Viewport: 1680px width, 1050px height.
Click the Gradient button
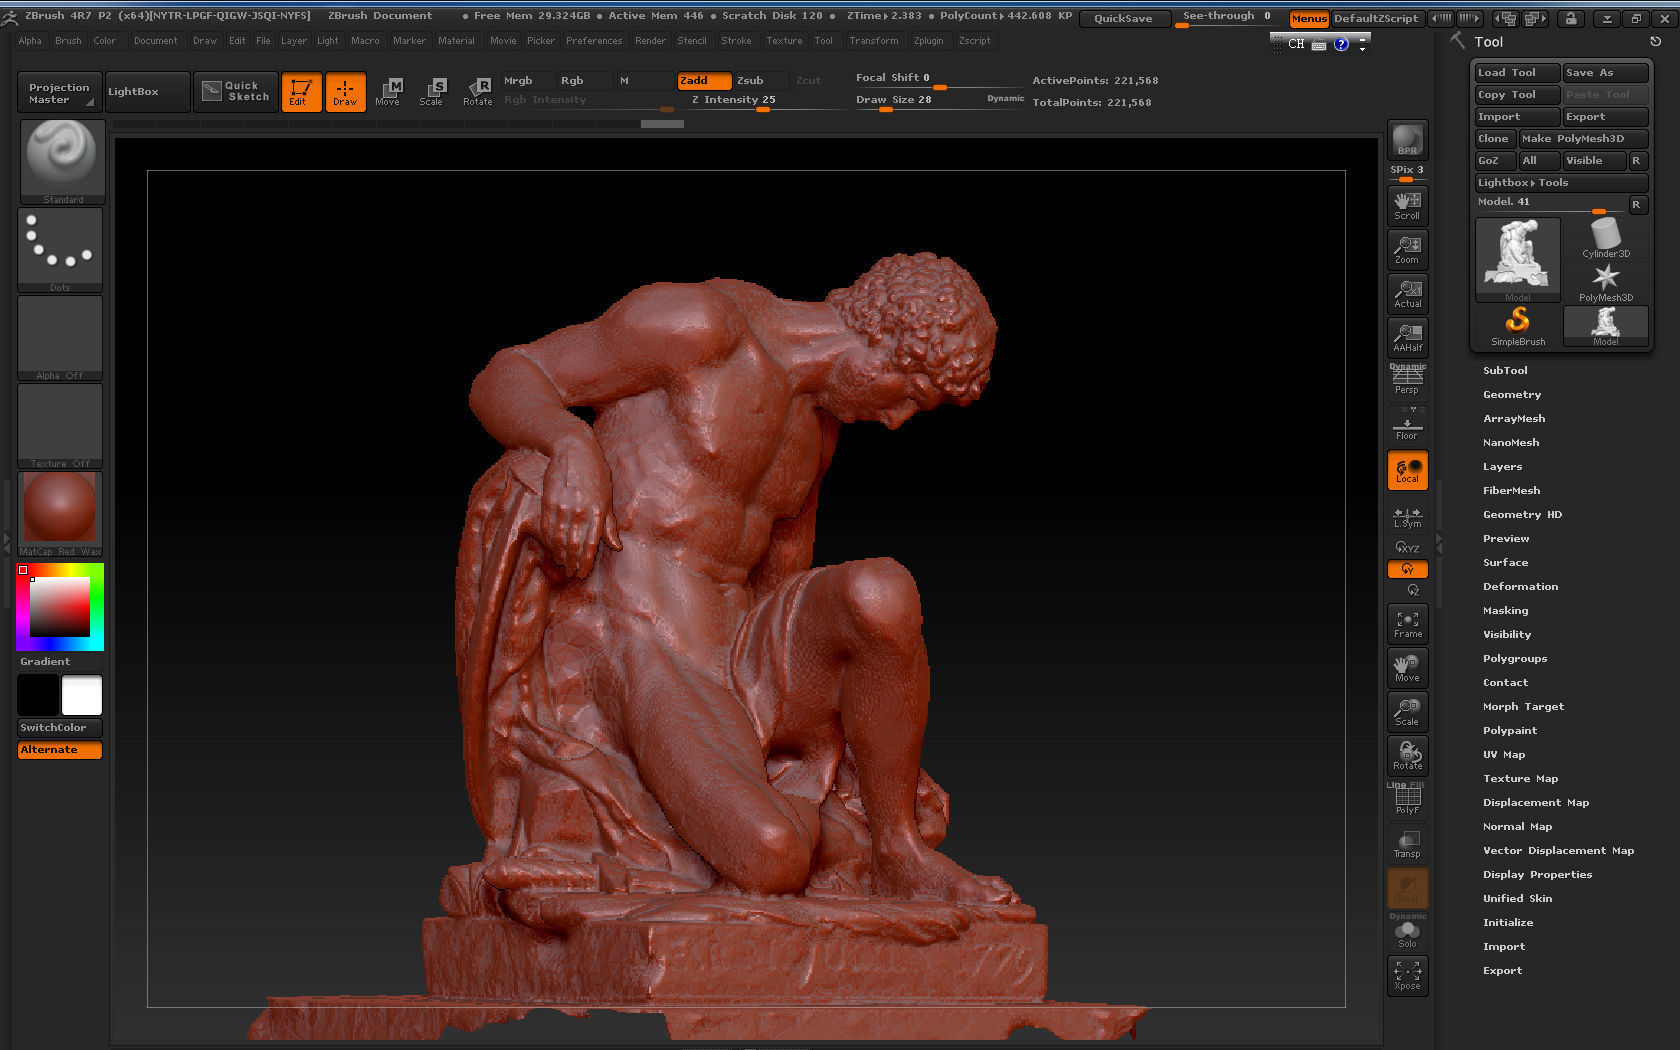[60, 661]
